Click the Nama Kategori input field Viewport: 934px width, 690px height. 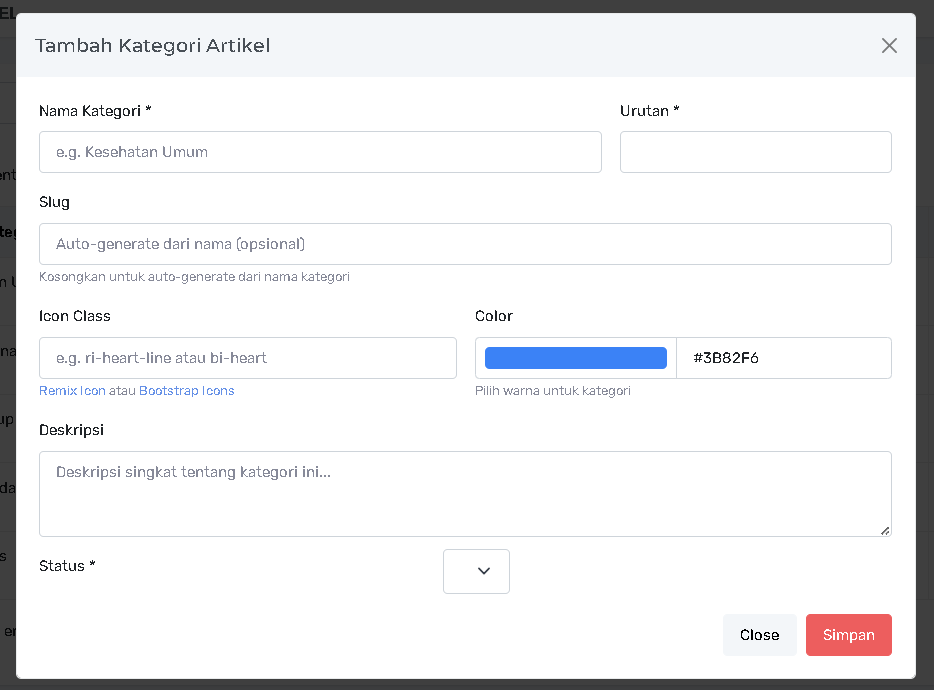tap(320, 152)
